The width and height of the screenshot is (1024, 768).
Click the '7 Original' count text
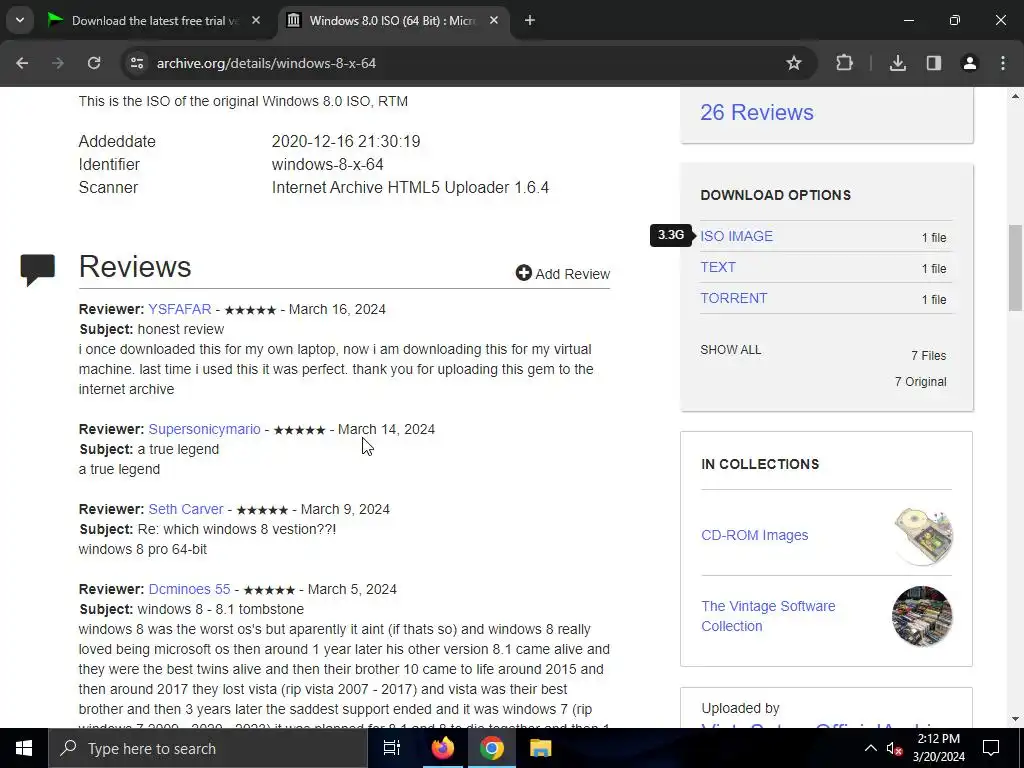[920, 382]
